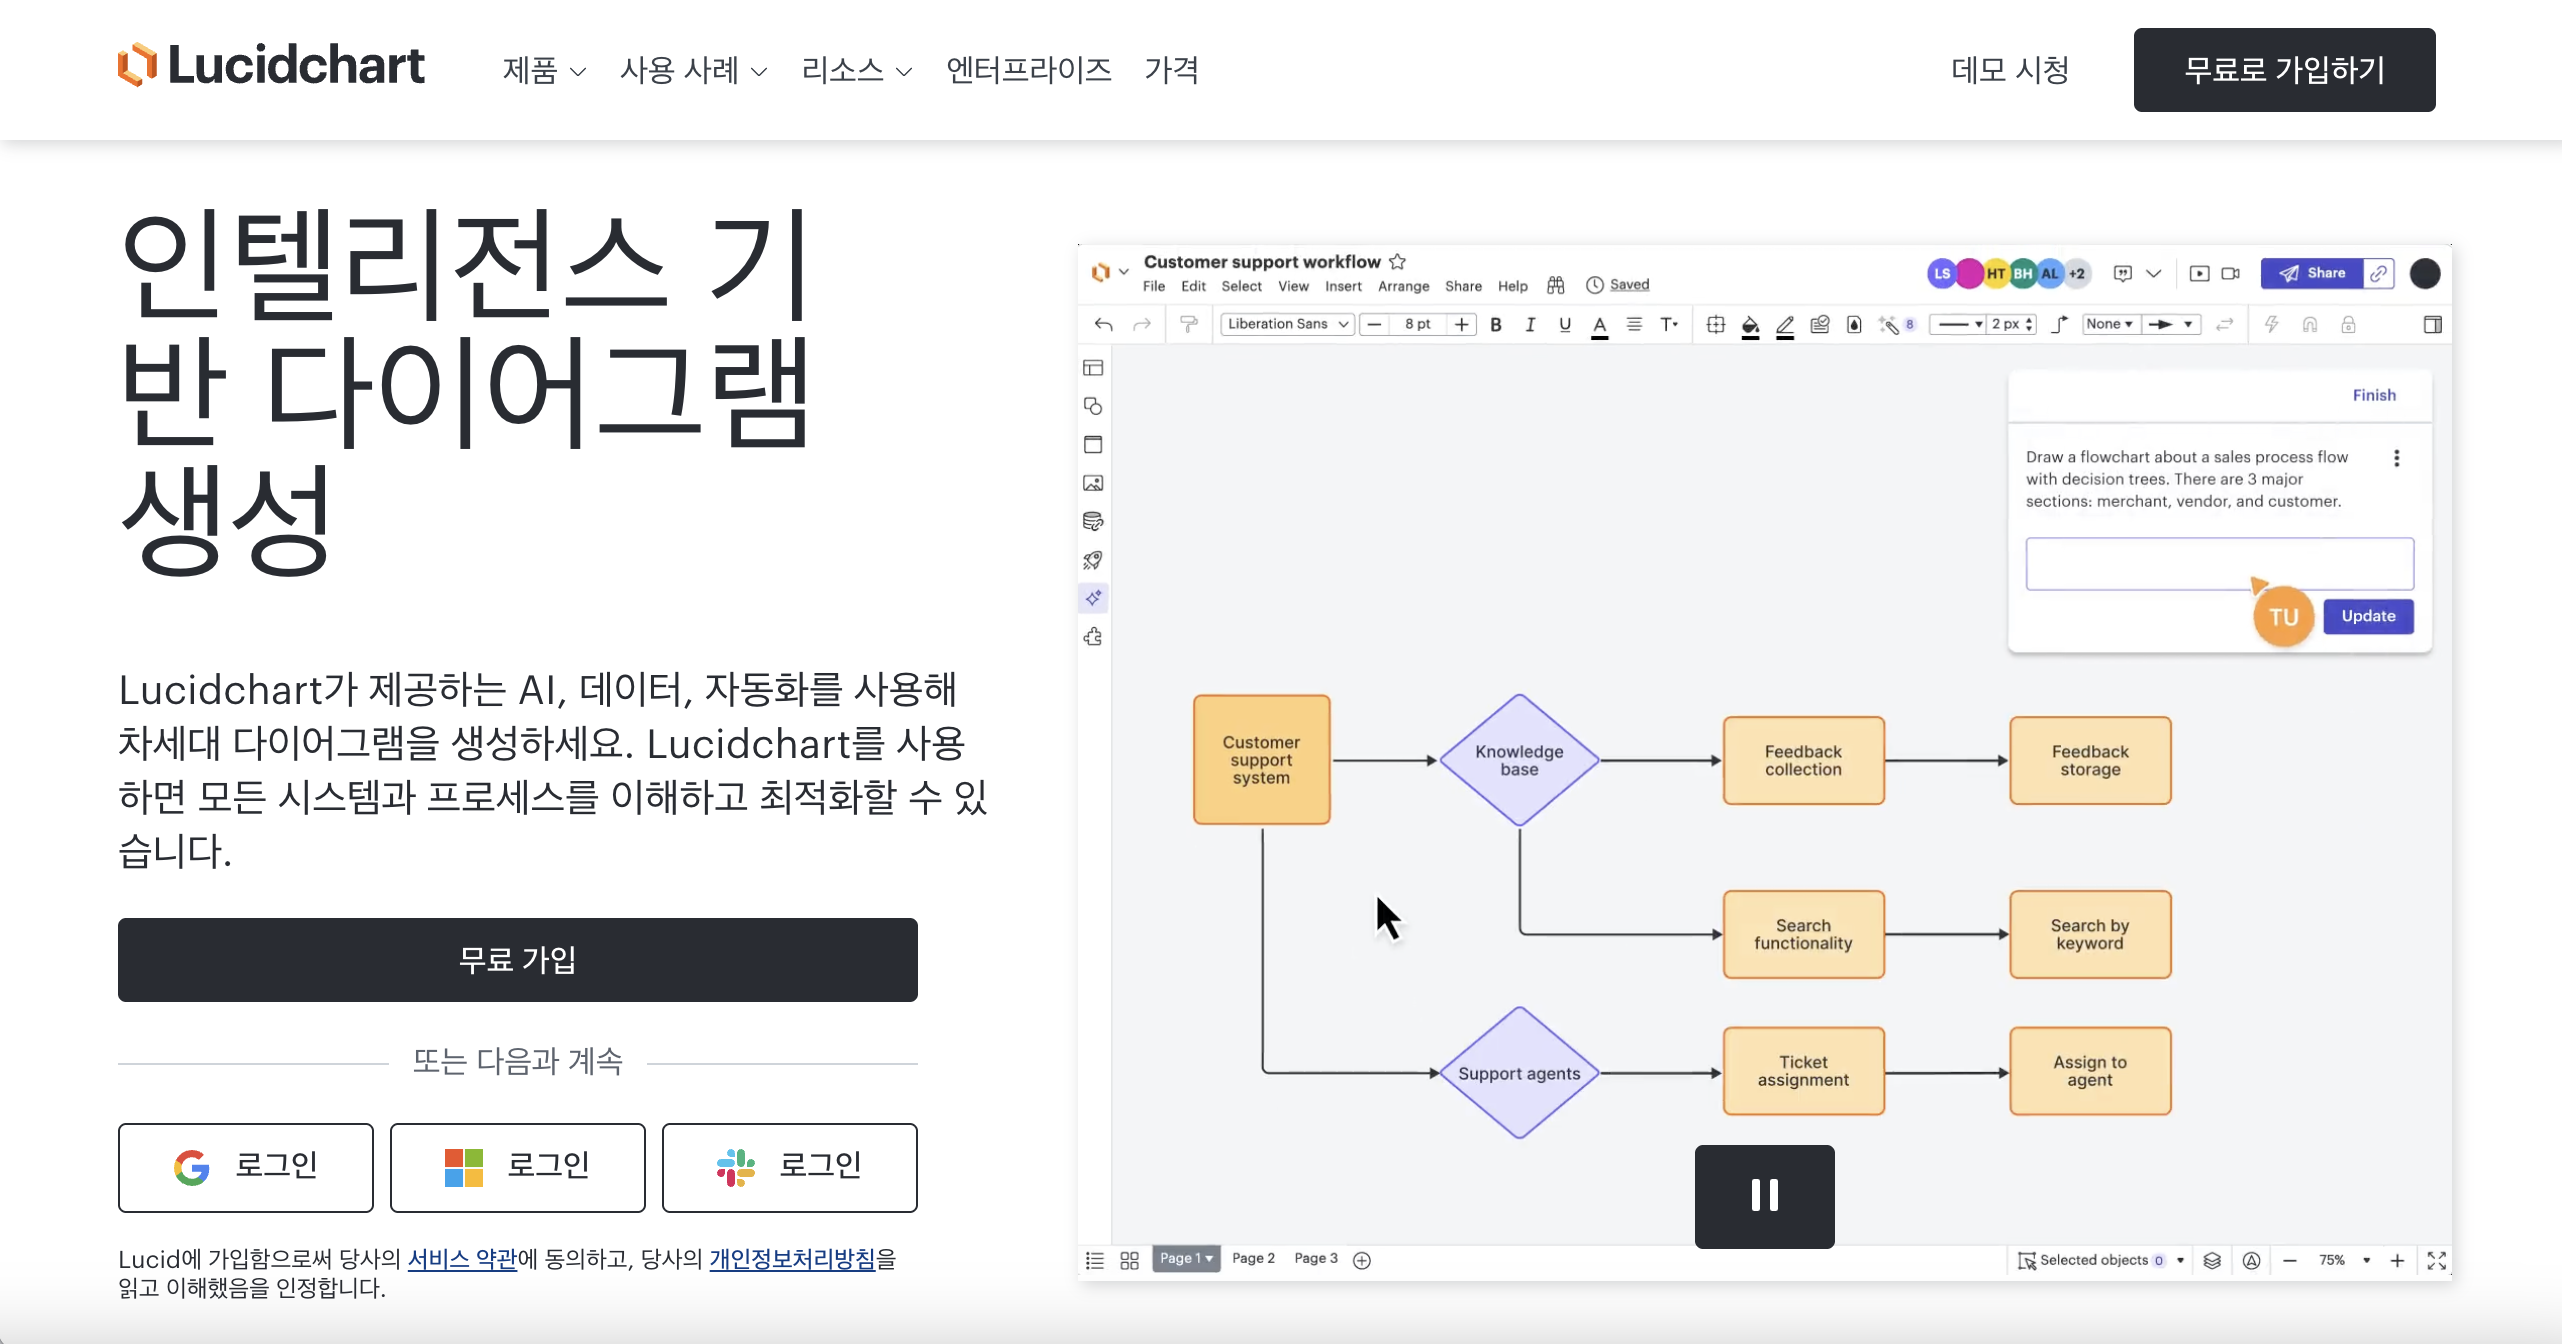Screen dimensions: 2562x1344
Task: Open the Liberation Sans font dropdown
Action: click(1287, 324)
